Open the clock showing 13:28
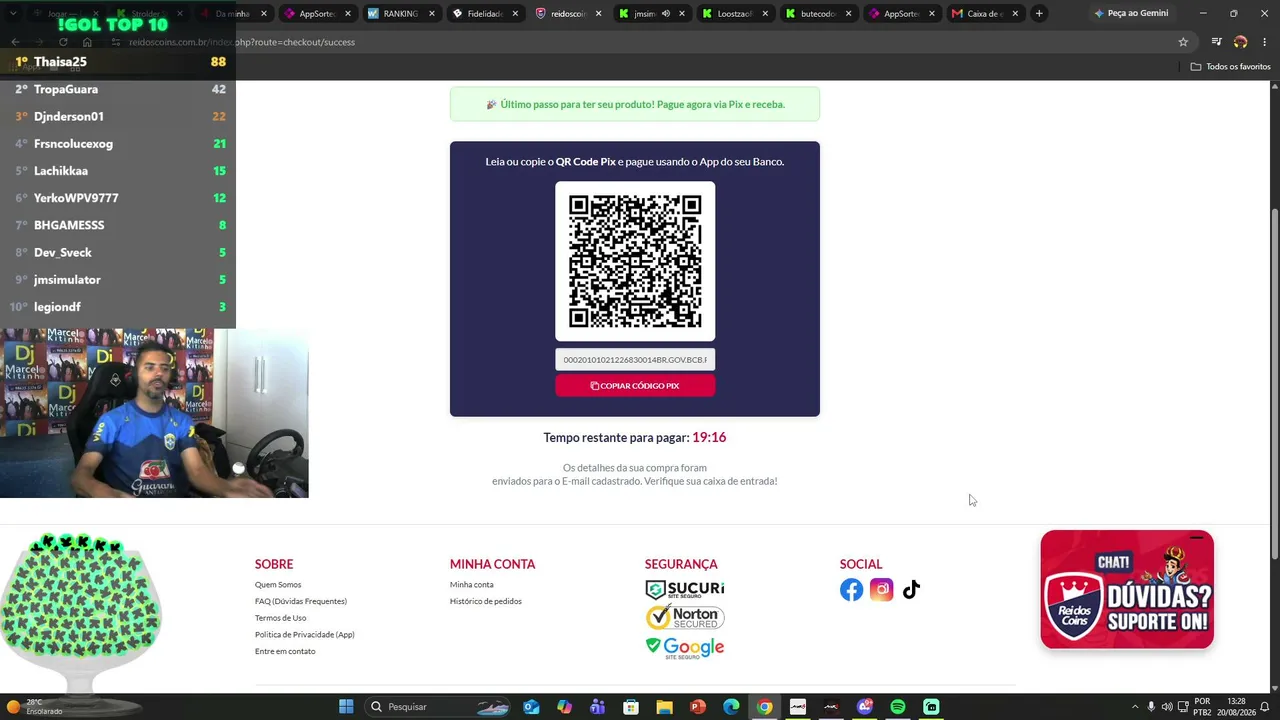 [x=1236, y=707]
